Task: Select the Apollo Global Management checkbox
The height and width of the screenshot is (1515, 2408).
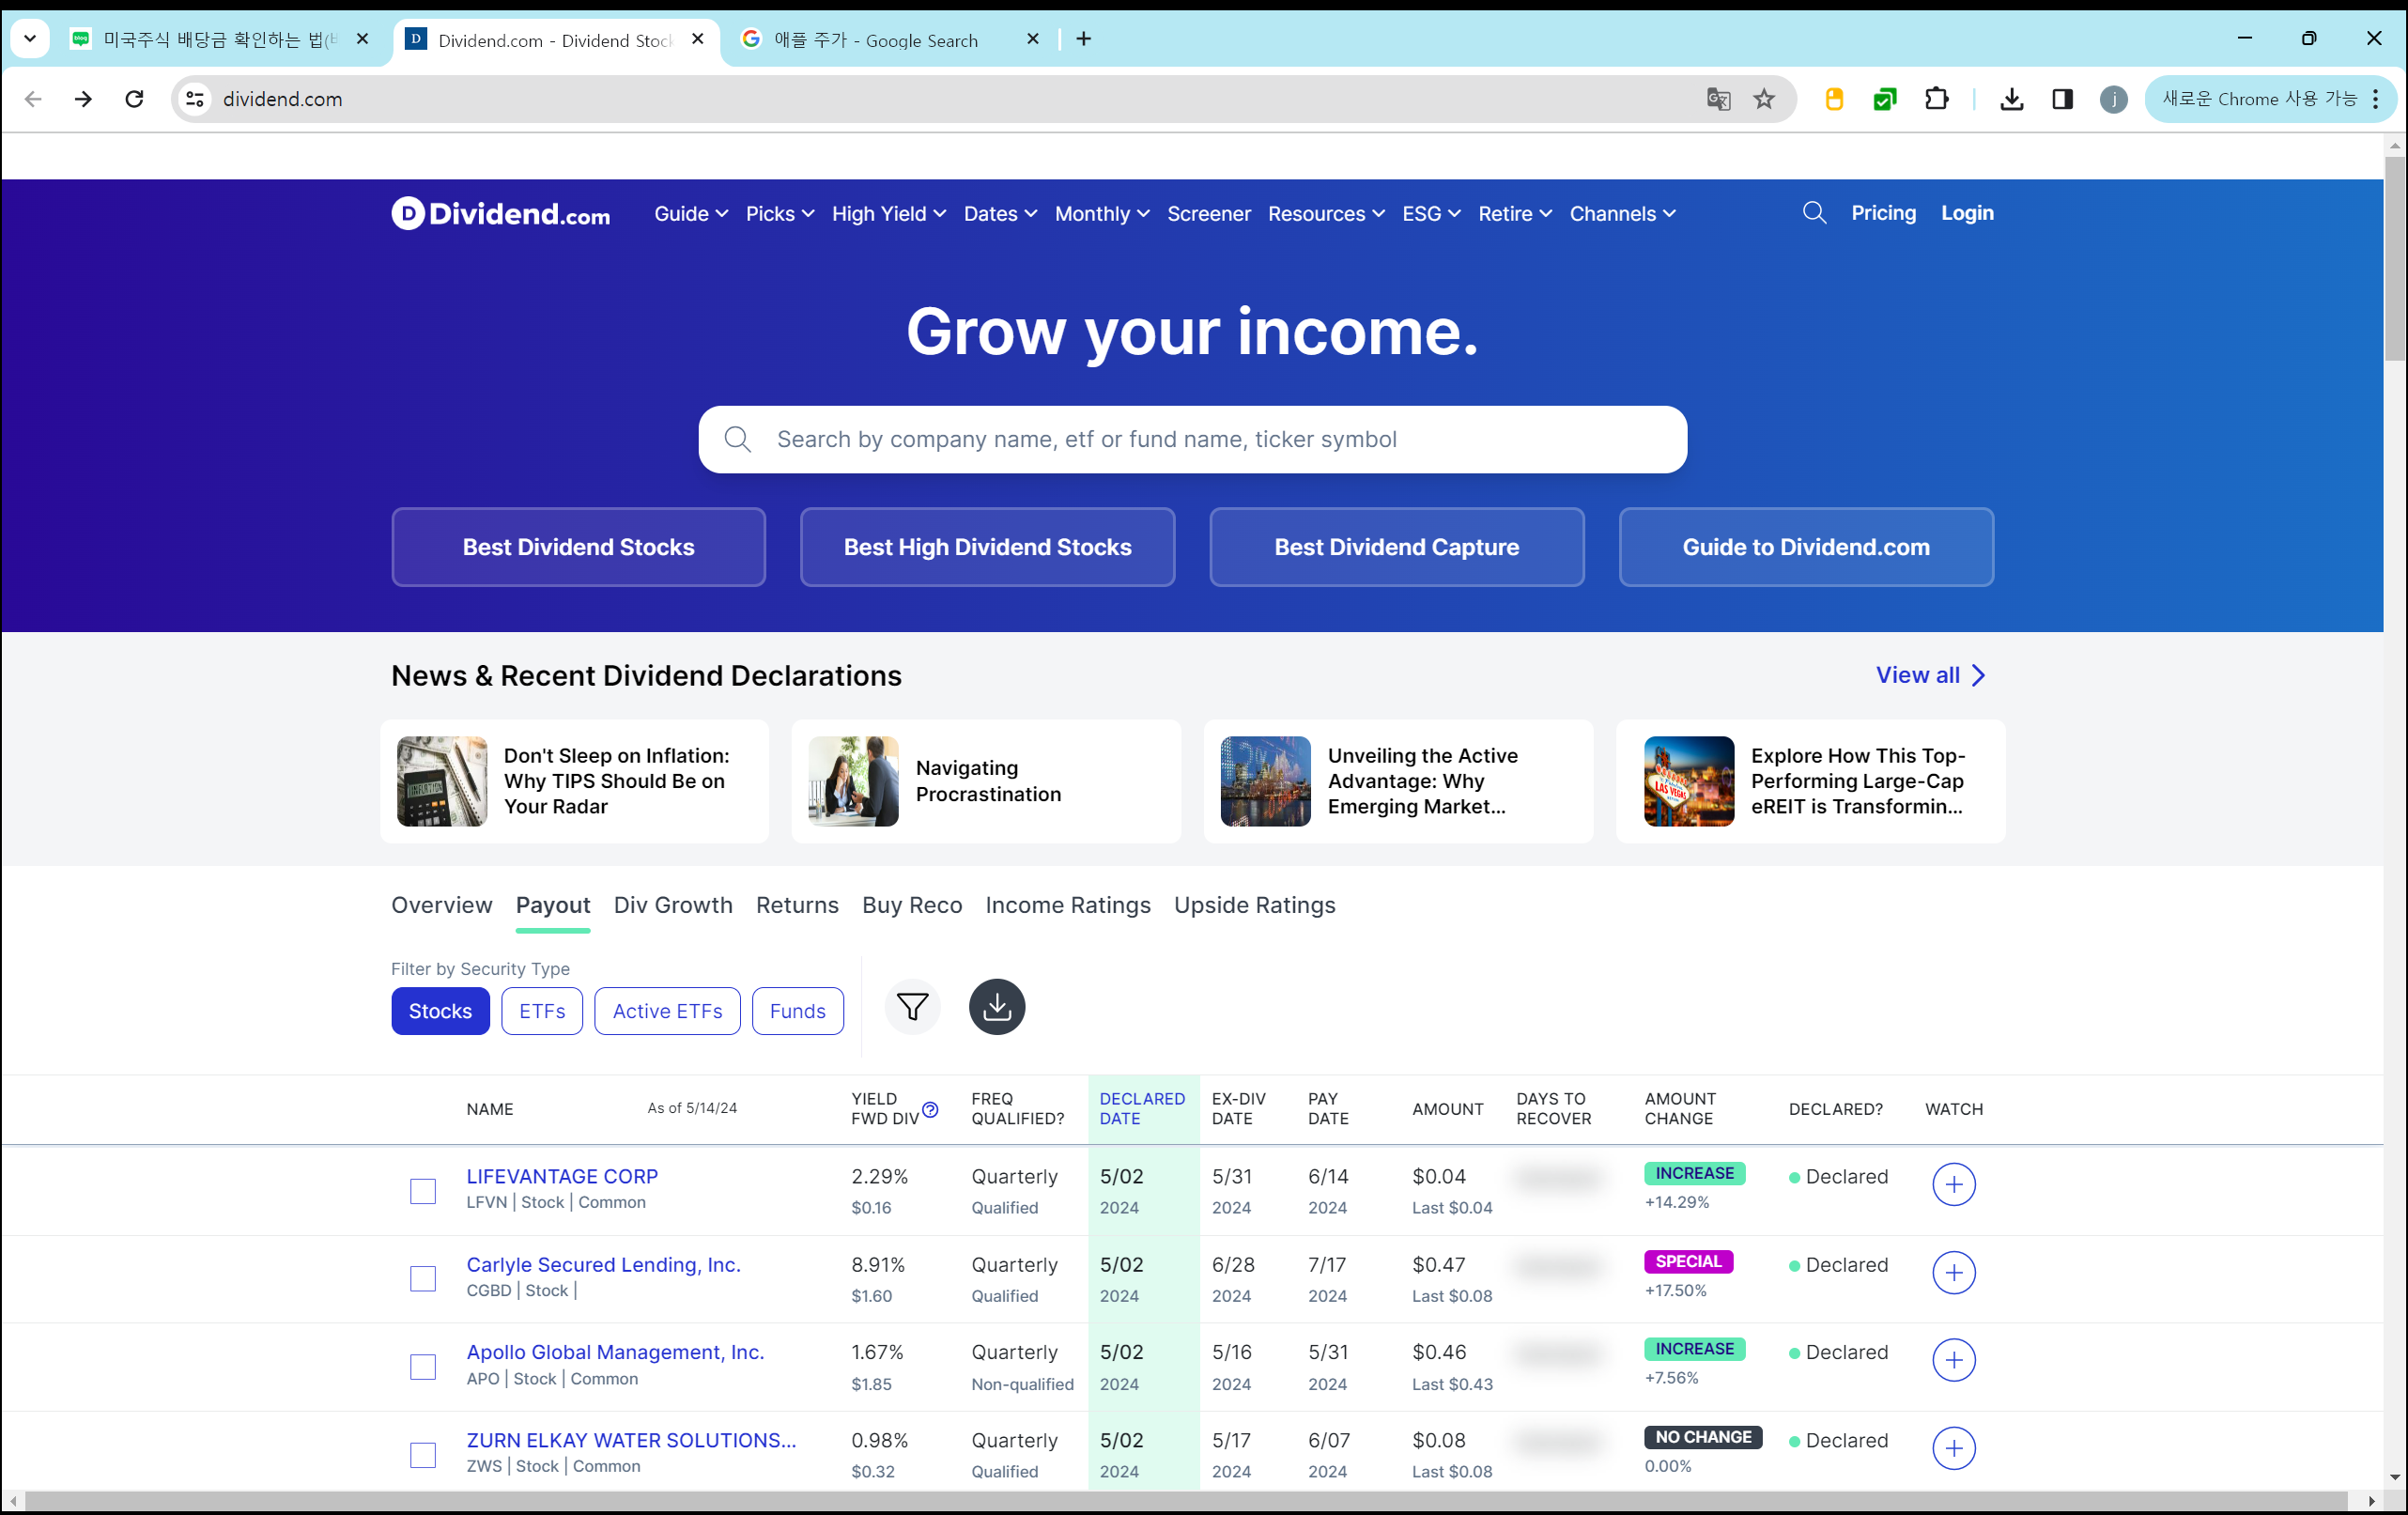Action: (x=423, y=1367)
